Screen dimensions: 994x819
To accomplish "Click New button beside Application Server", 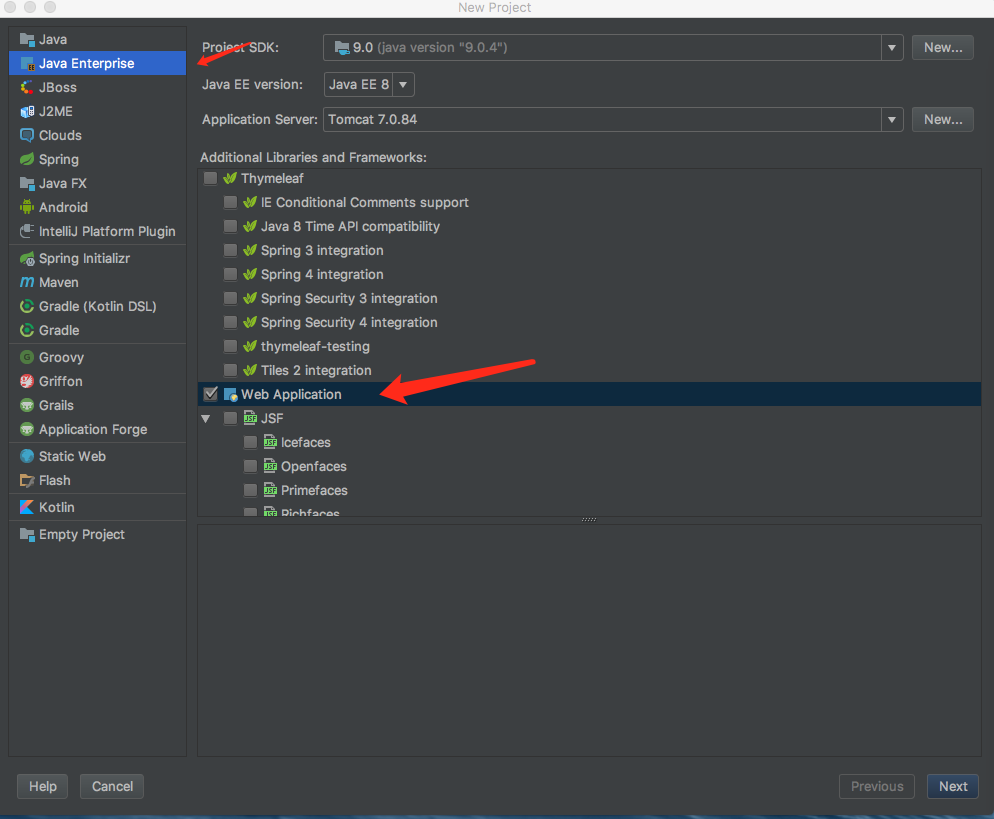I will coord(943,120).
